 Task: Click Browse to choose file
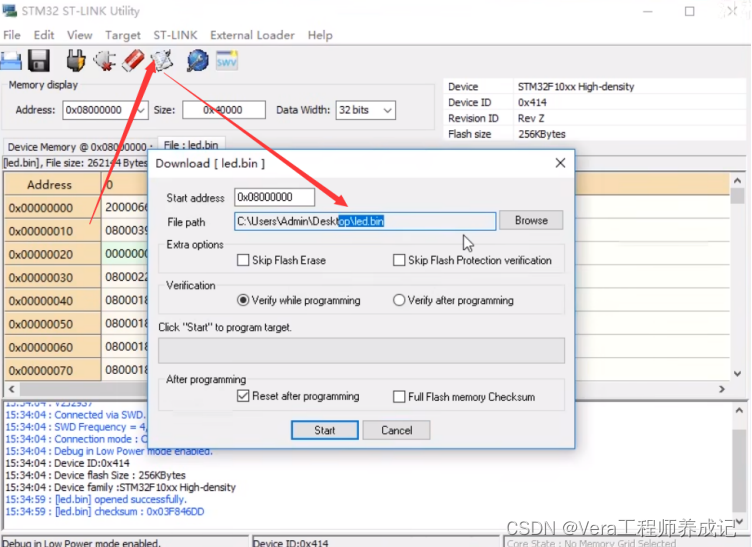point(531,221)
